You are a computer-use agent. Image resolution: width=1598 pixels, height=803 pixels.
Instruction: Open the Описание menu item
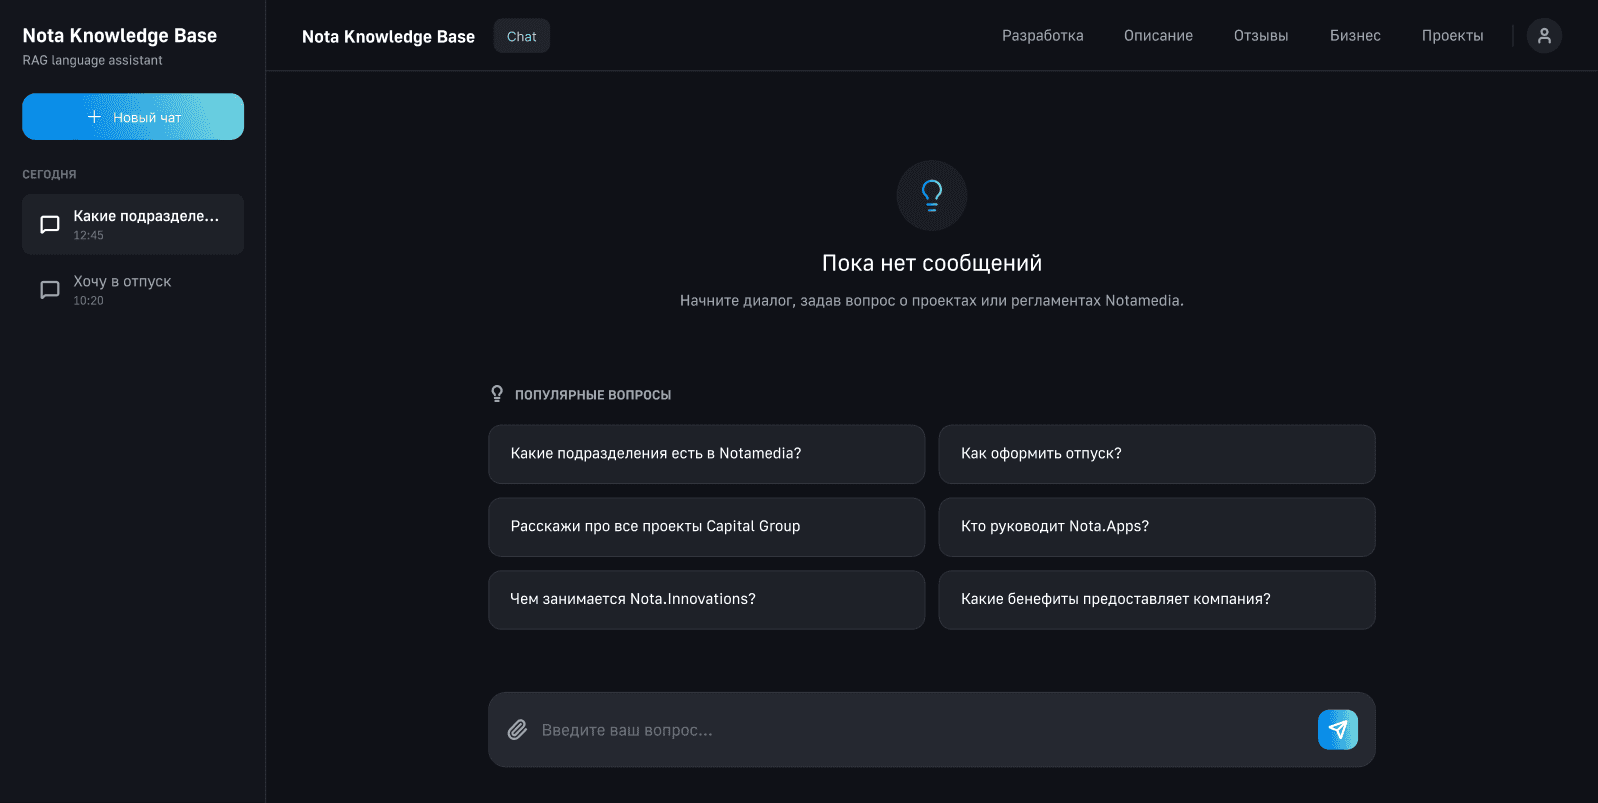coord(1158,36)
